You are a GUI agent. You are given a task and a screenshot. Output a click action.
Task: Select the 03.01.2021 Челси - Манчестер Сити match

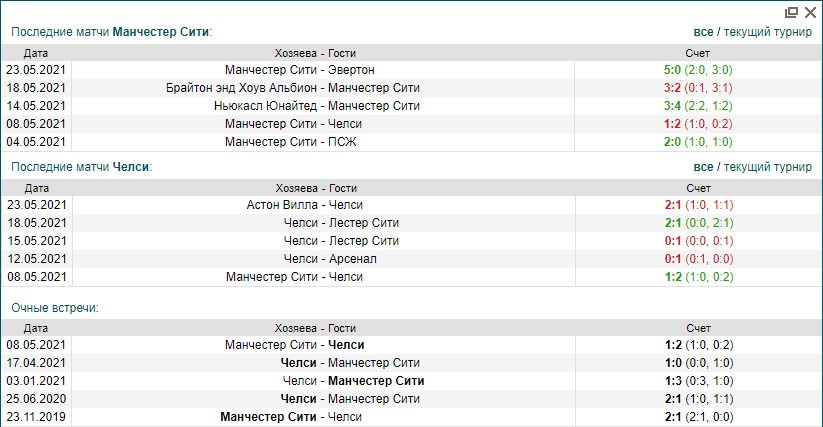pos(353,381)
